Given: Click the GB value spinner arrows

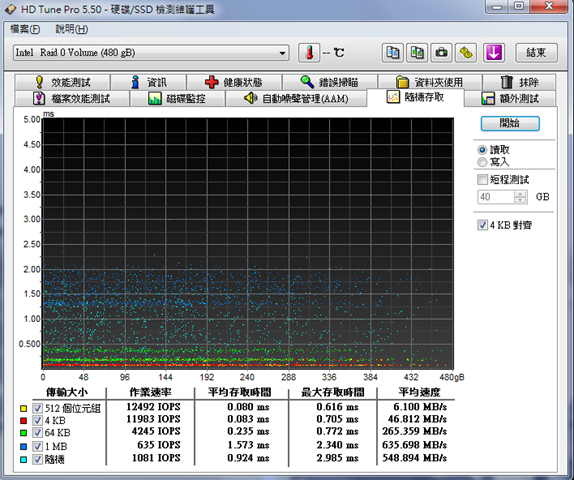Looking at the screenshot, I should coord(520,197).
